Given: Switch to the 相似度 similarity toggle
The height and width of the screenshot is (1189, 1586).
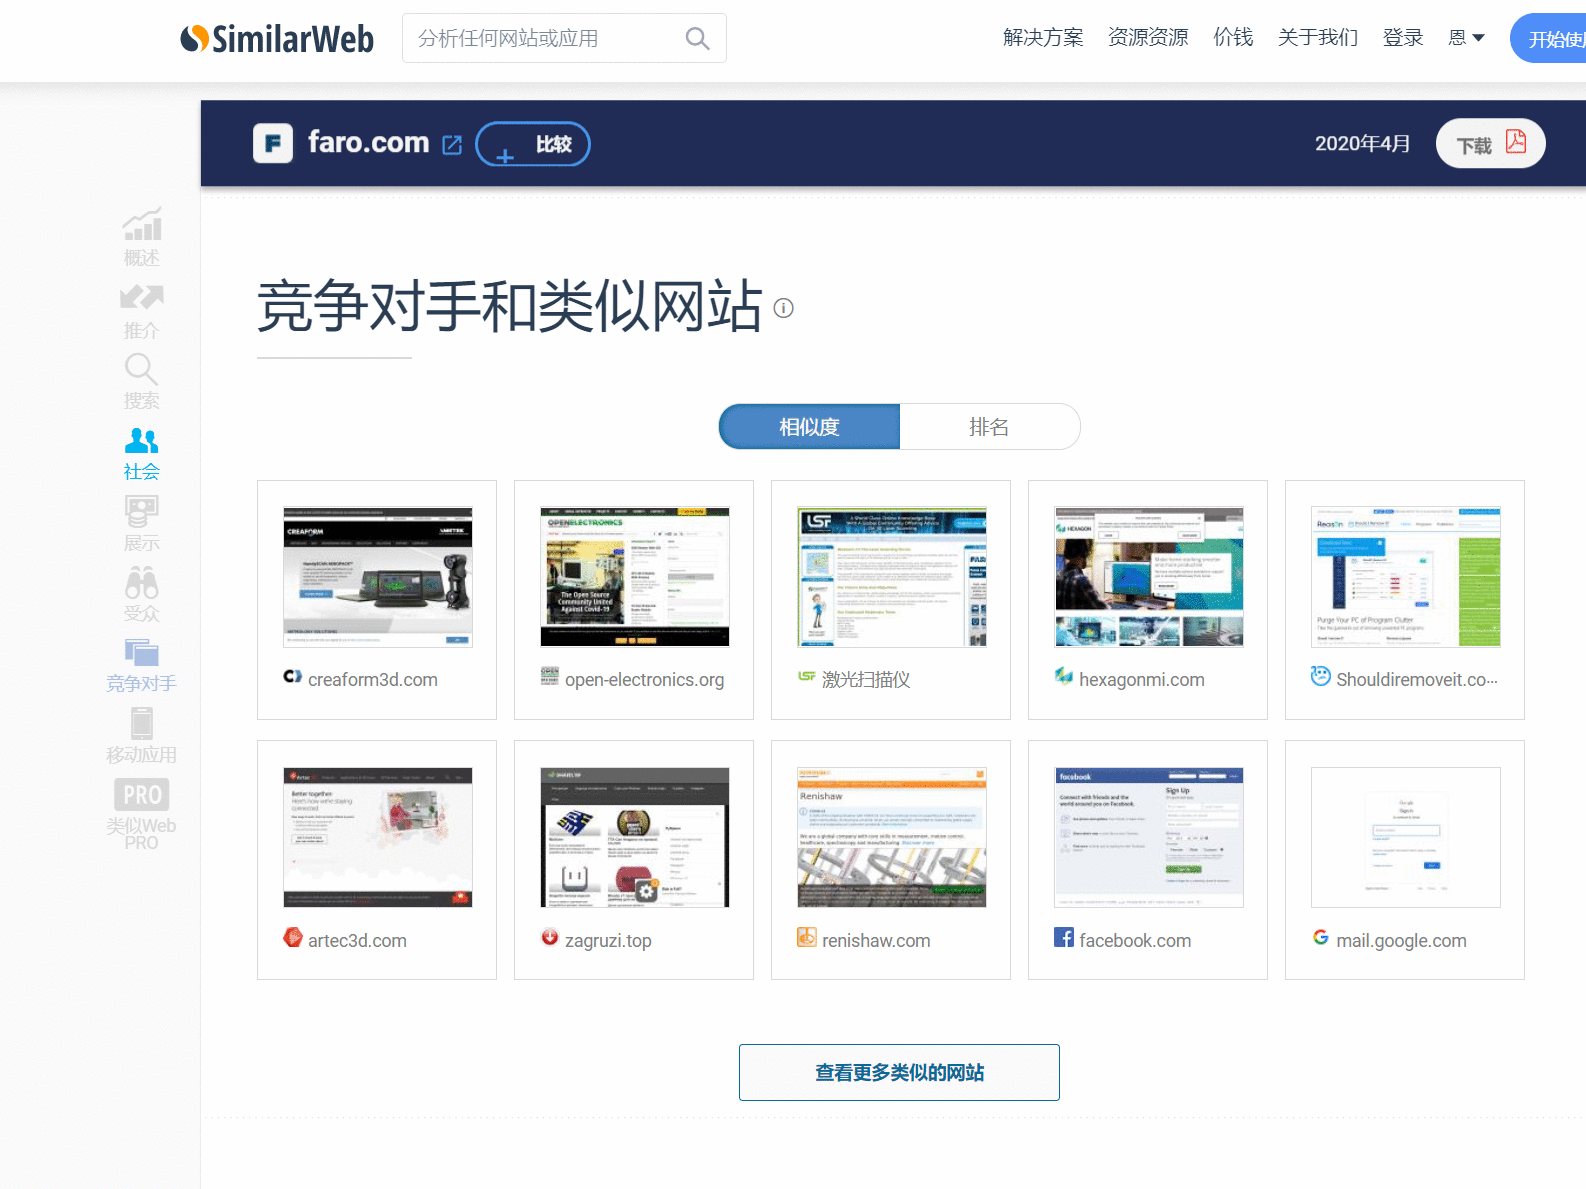Looking at the screenshot, I should [809, 427].
